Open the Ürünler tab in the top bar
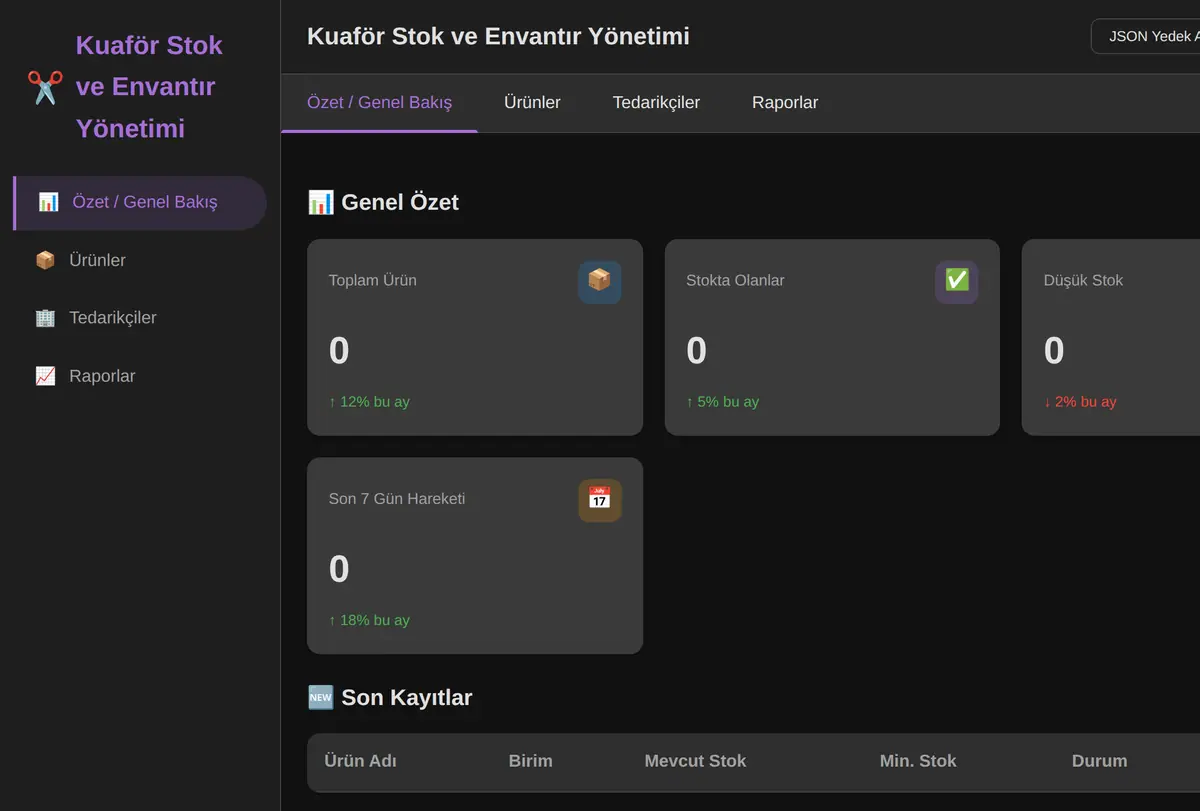 pyautogui.click(x=532, y=103)
